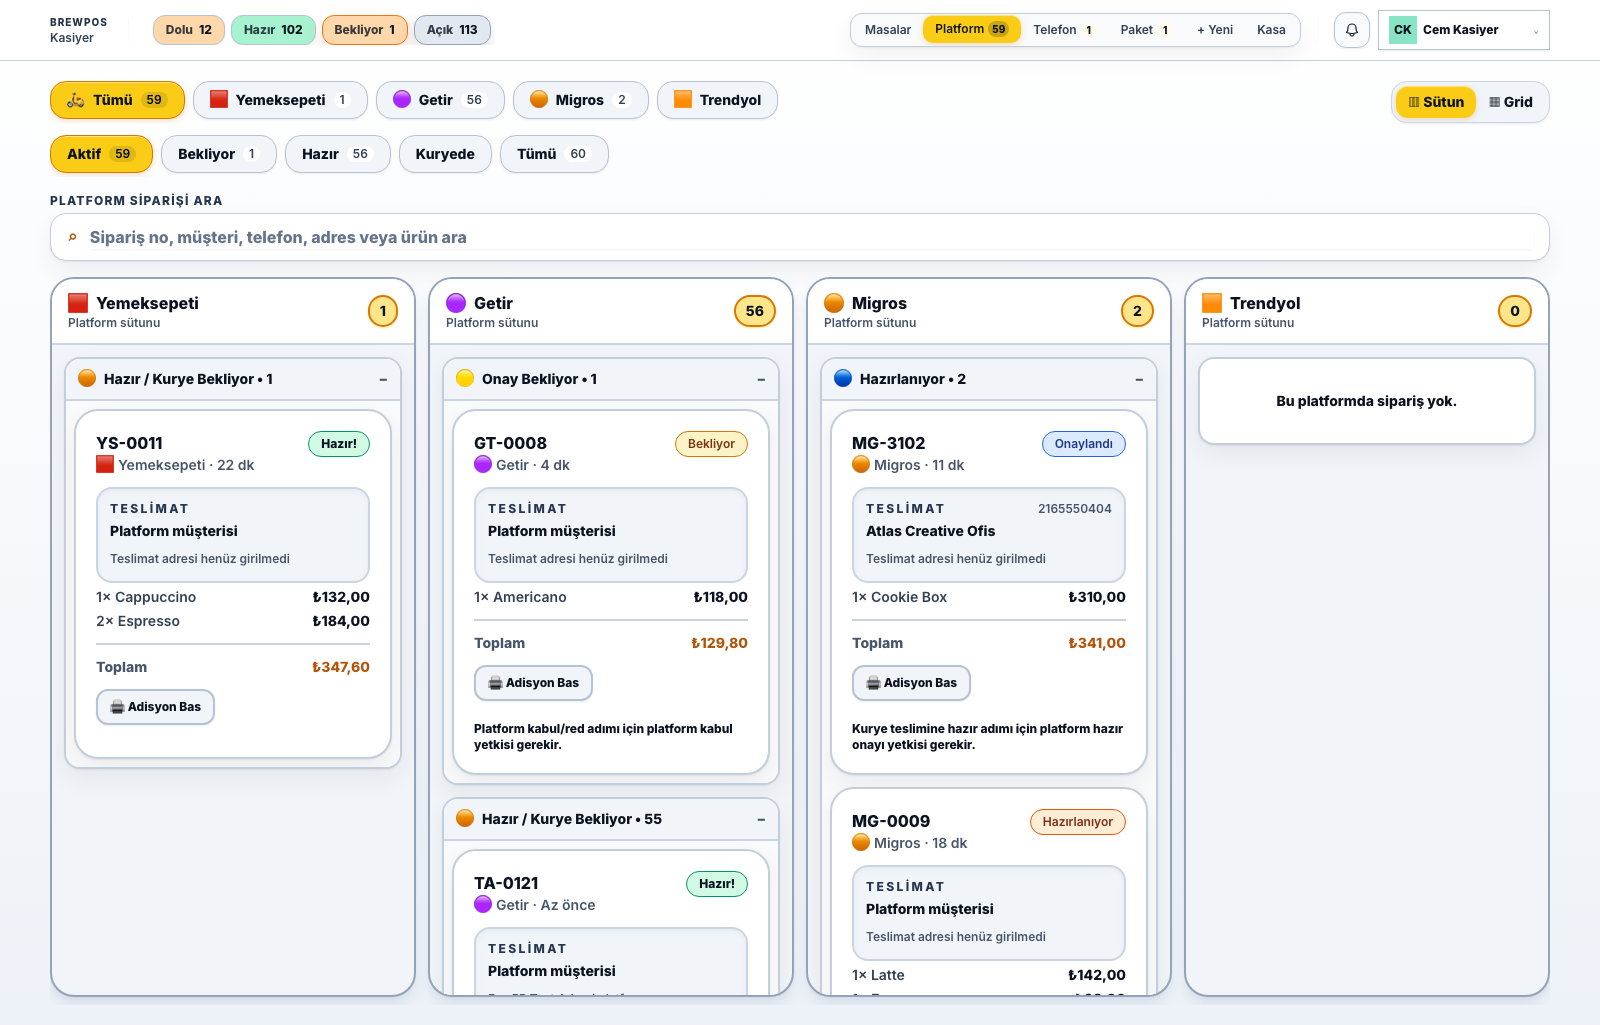Switch to Grid view
The height and width of the screenshot is (1025, 1600).
click(1511, 102)
